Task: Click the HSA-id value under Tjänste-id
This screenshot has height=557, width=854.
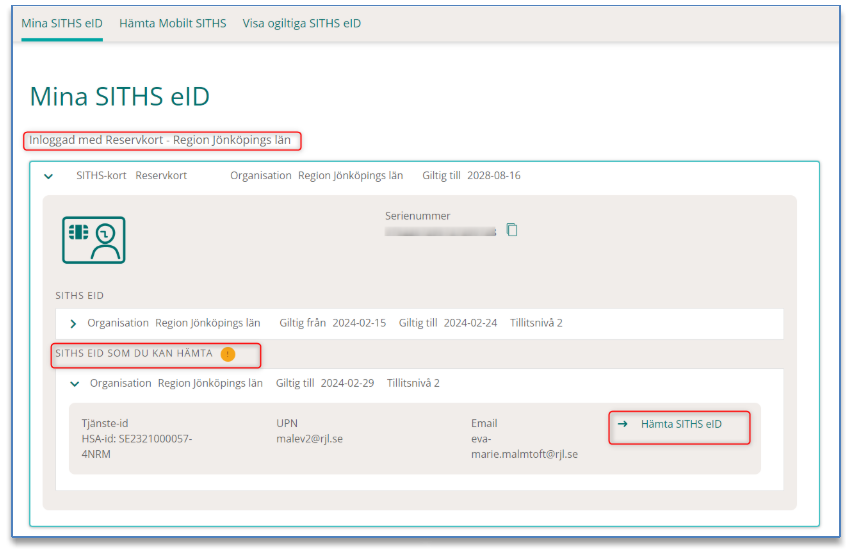Action: click(136, 446)
